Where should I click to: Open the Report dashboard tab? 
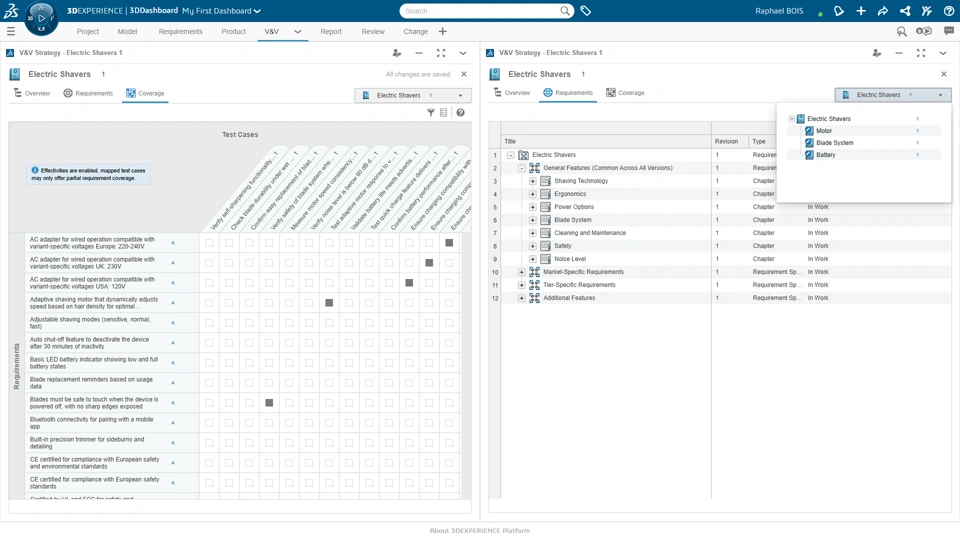[x=331, y=32]
